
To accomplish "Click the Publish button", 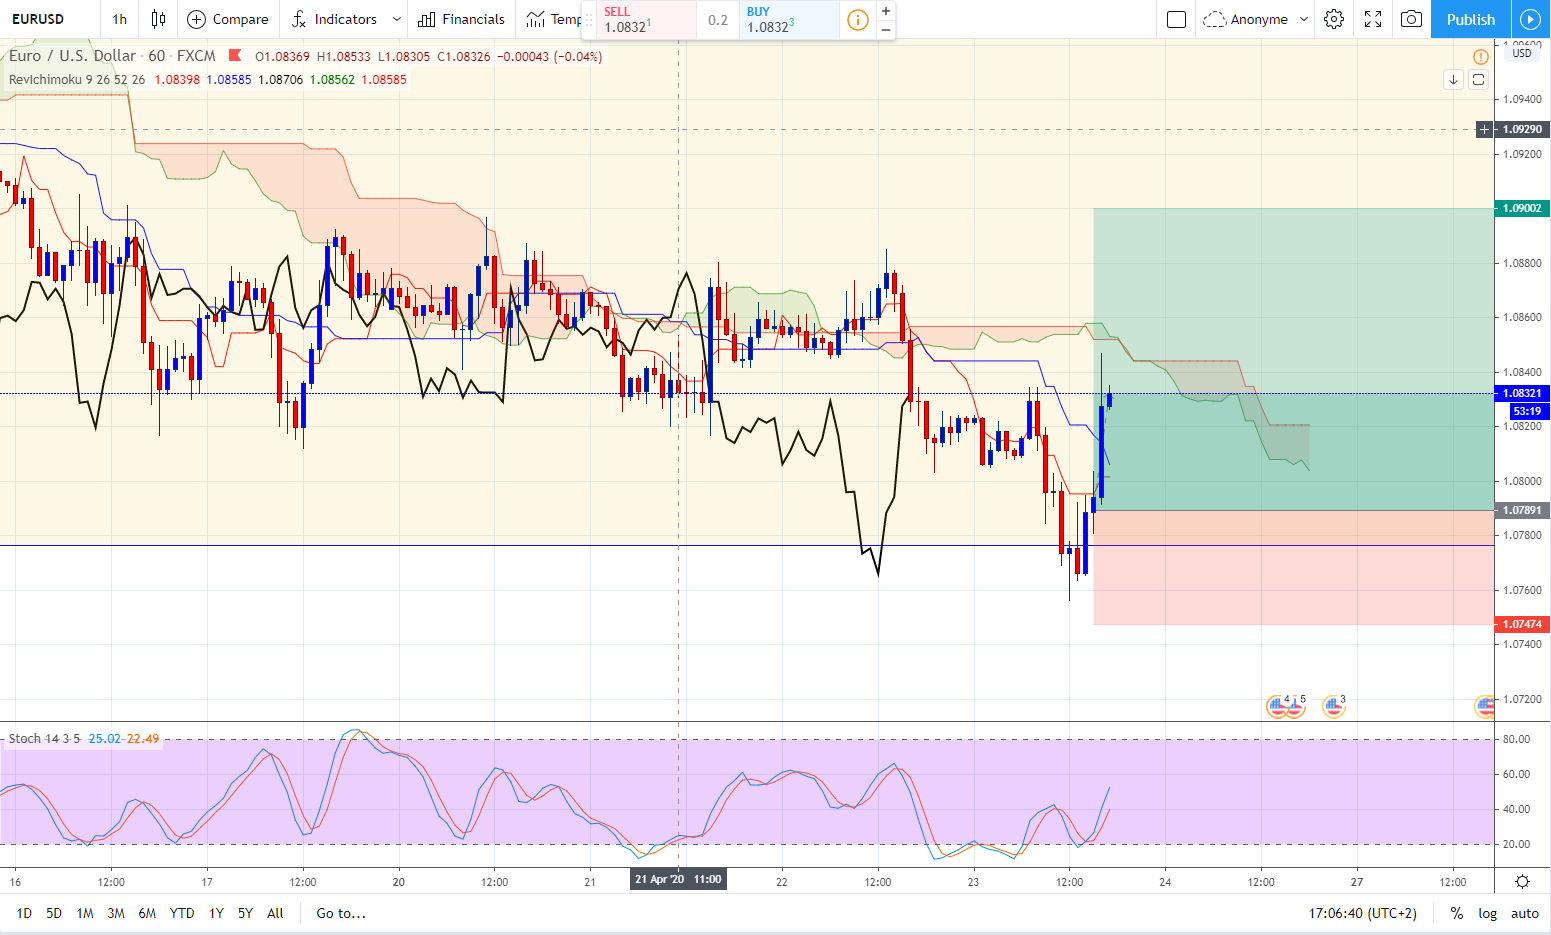I will [x=1470, y=19].
